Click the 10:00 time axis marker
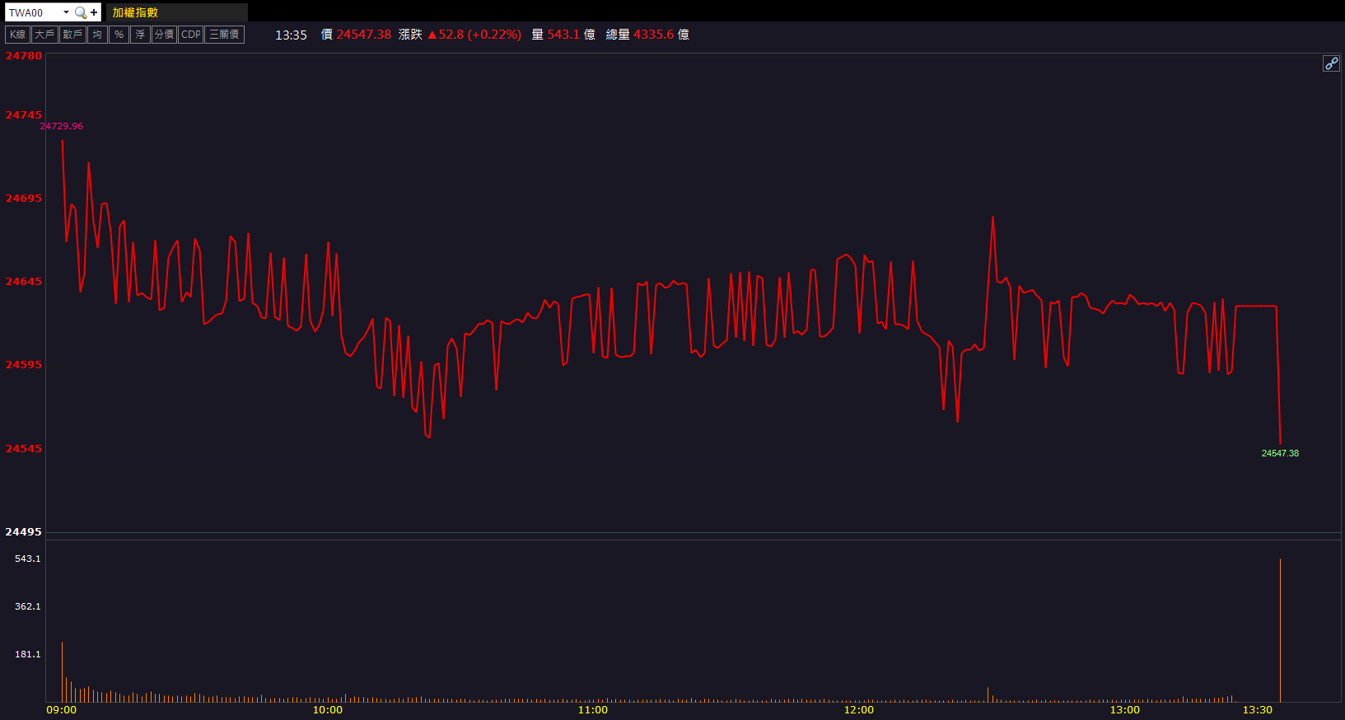Viewport: 1345px width, 720px height. [328, 710]
